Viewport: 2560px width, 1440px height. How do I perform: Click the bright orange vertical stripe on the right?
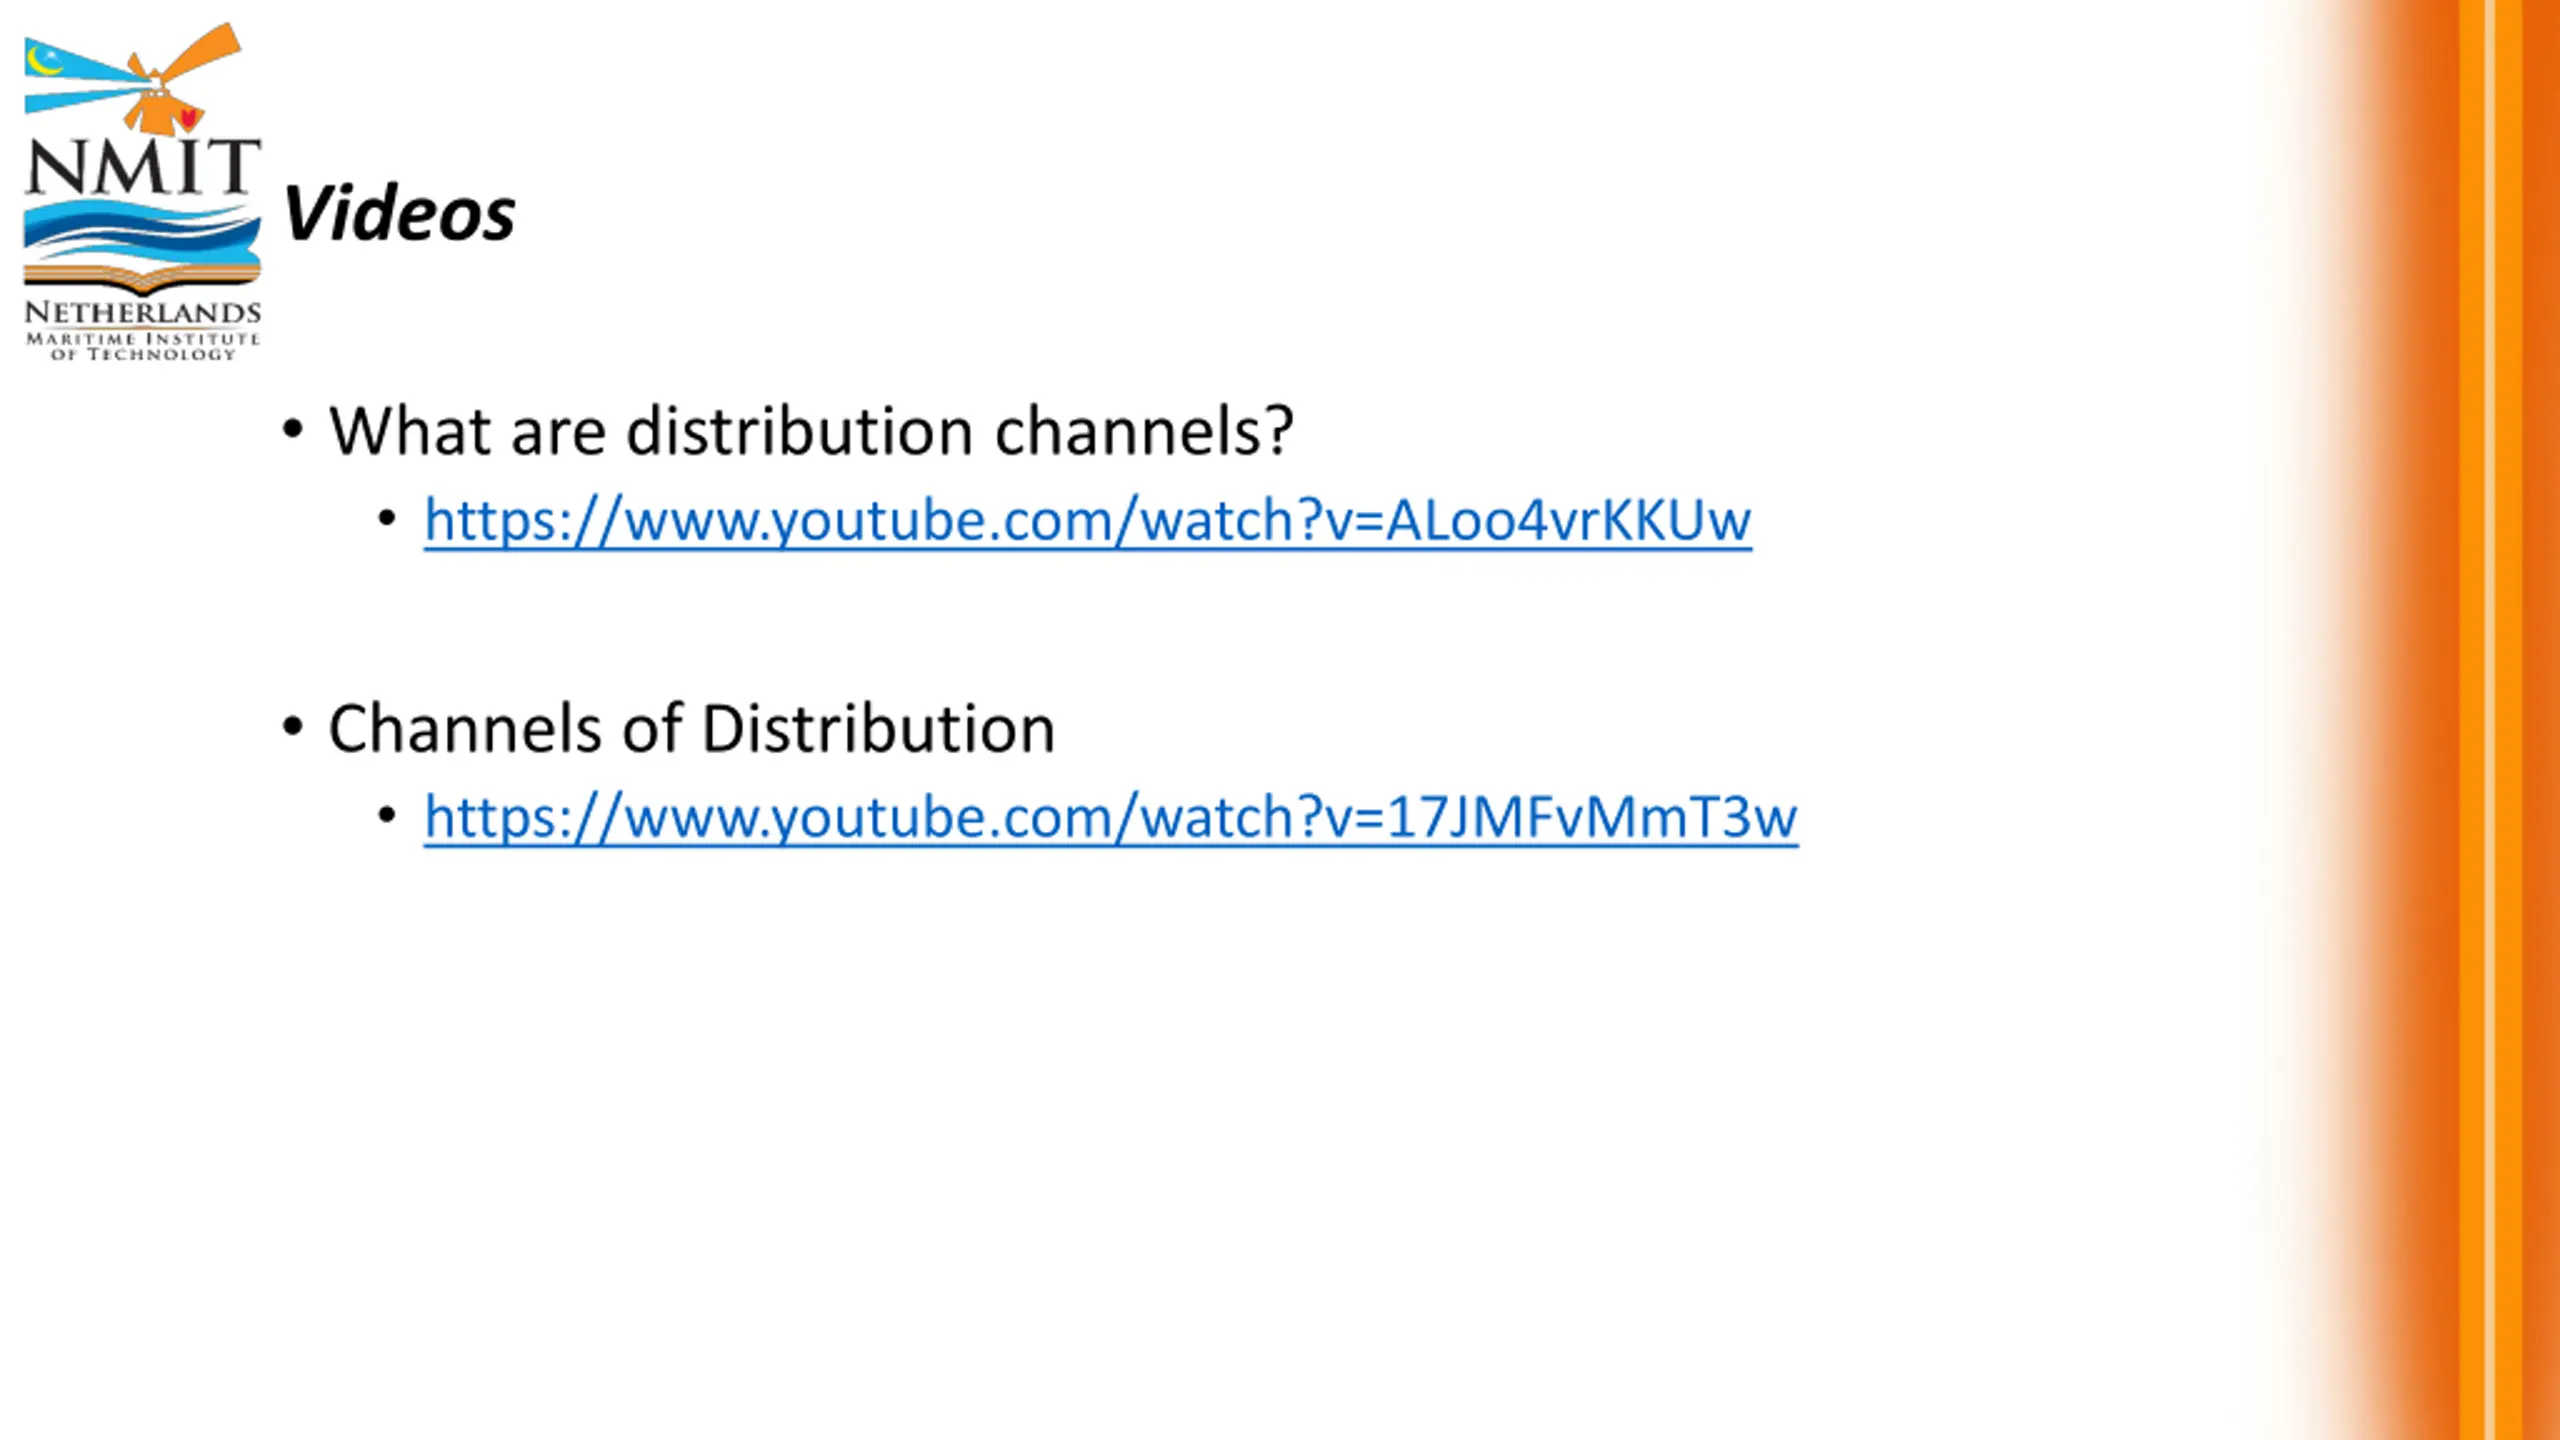(x=2471, y=720)
